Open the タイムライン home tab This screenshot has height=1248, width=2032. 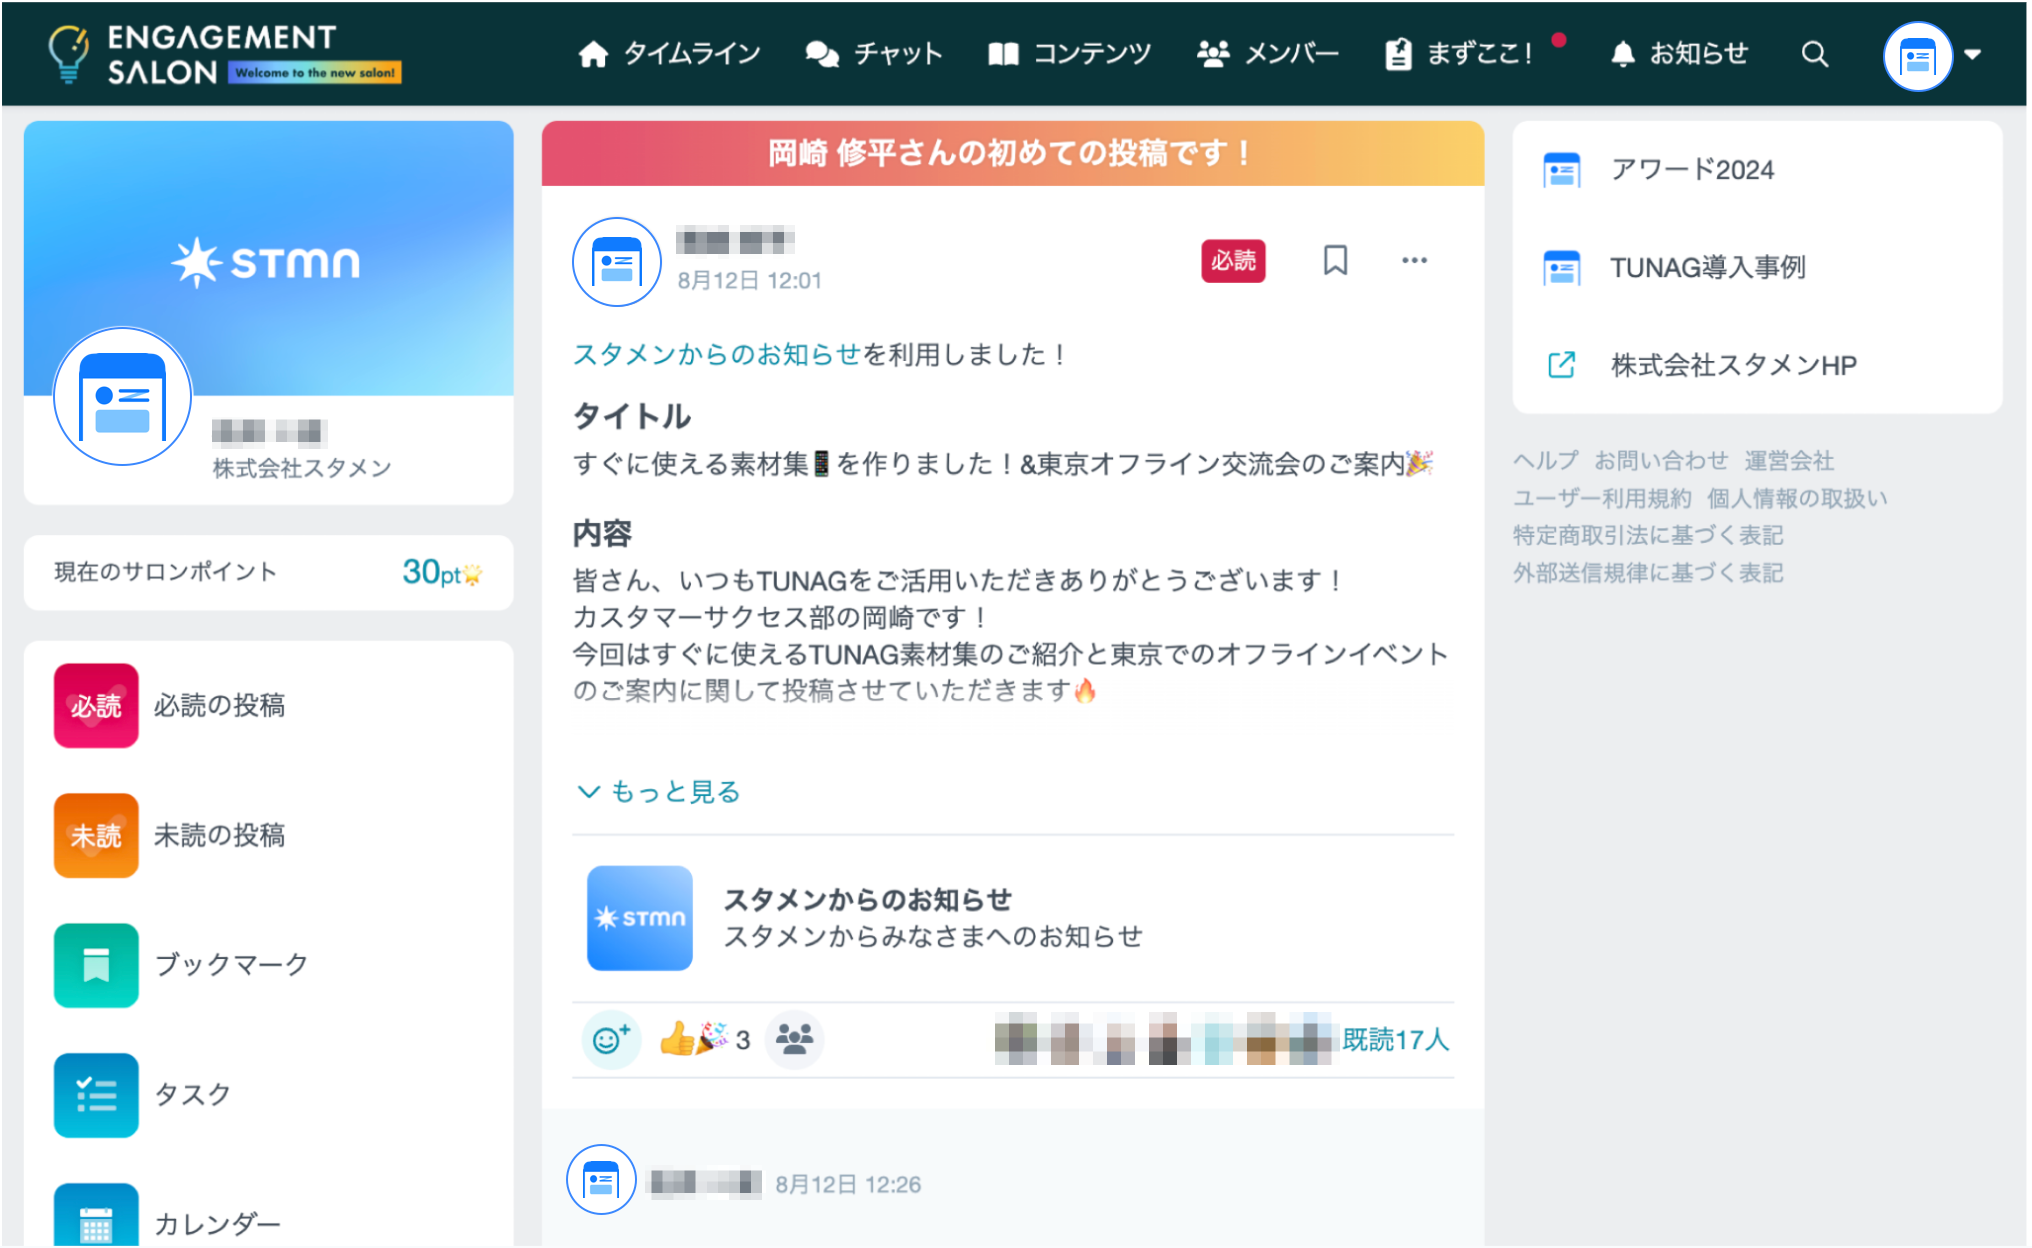click(x=670, y=54)
